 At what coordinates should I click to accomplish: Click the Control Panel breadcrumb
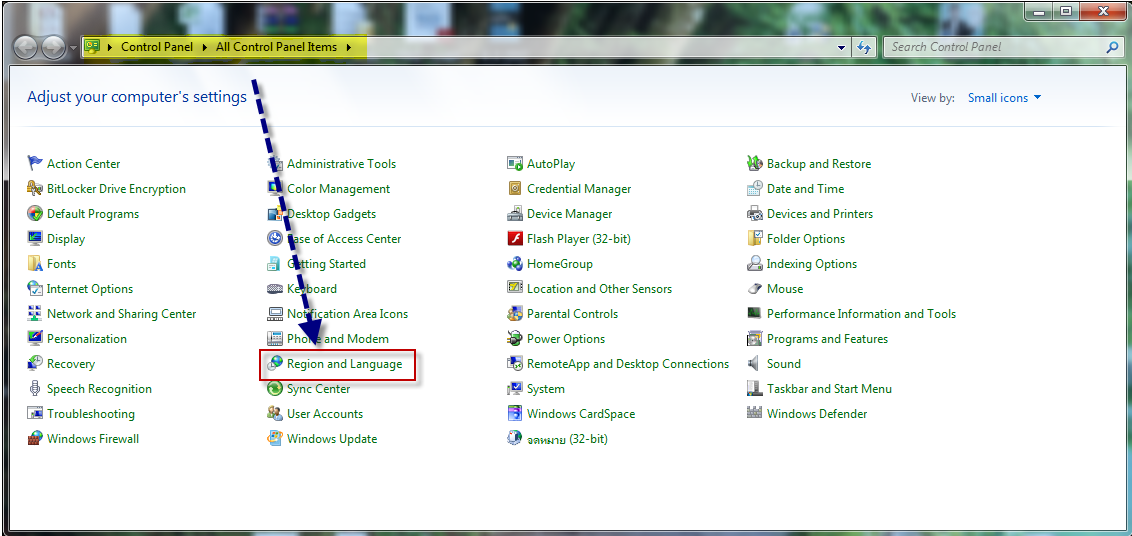pos(157,47)
